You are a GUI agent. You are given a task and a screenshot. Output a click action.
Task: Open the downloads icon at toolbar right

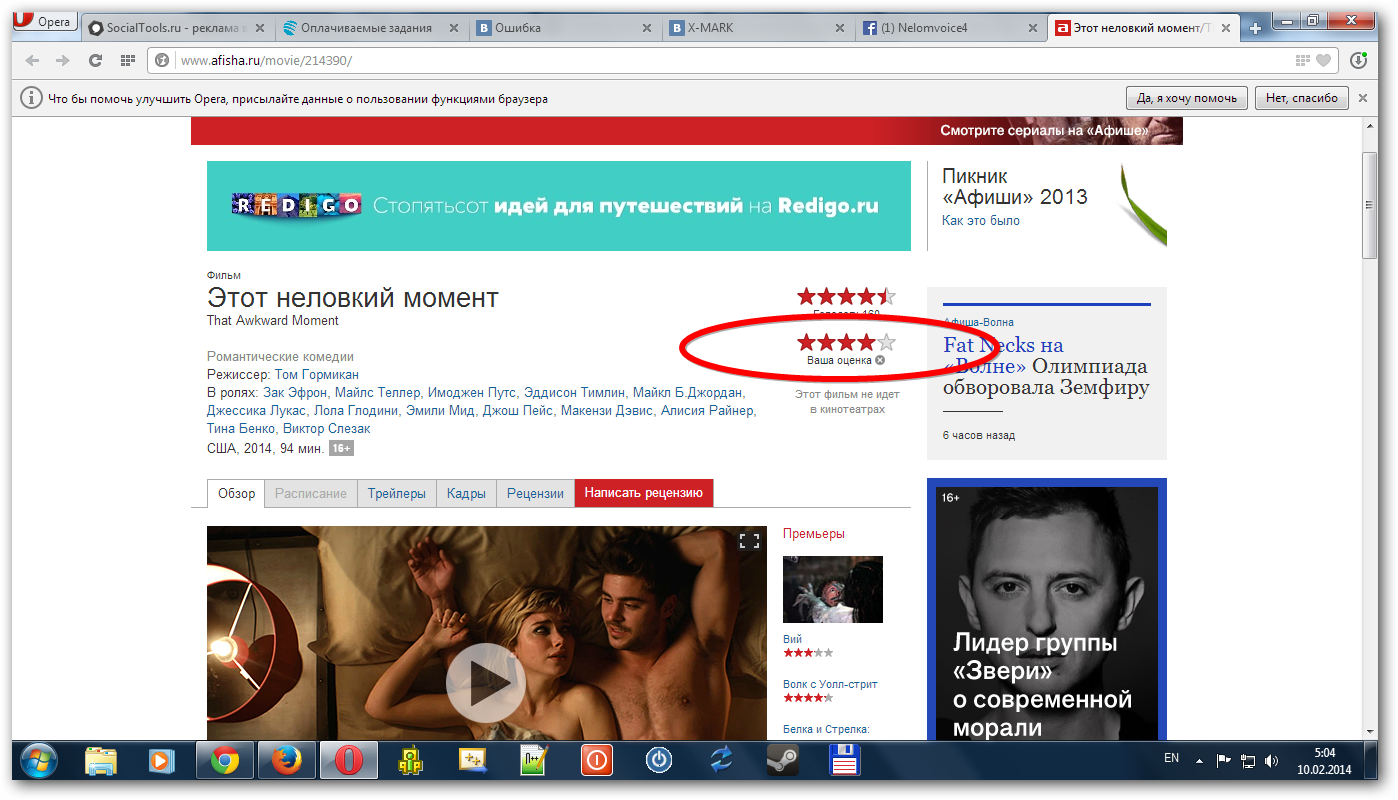pyautogui.click(x=1358, y=61)
